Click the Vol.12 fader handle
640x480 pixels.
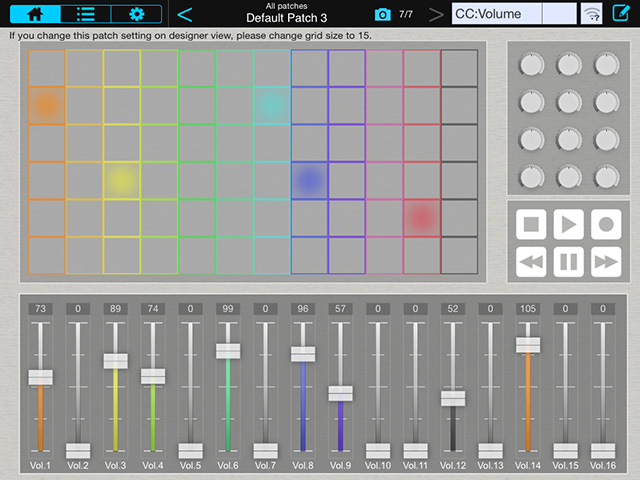pyautogui.click(x=453, y=398)
